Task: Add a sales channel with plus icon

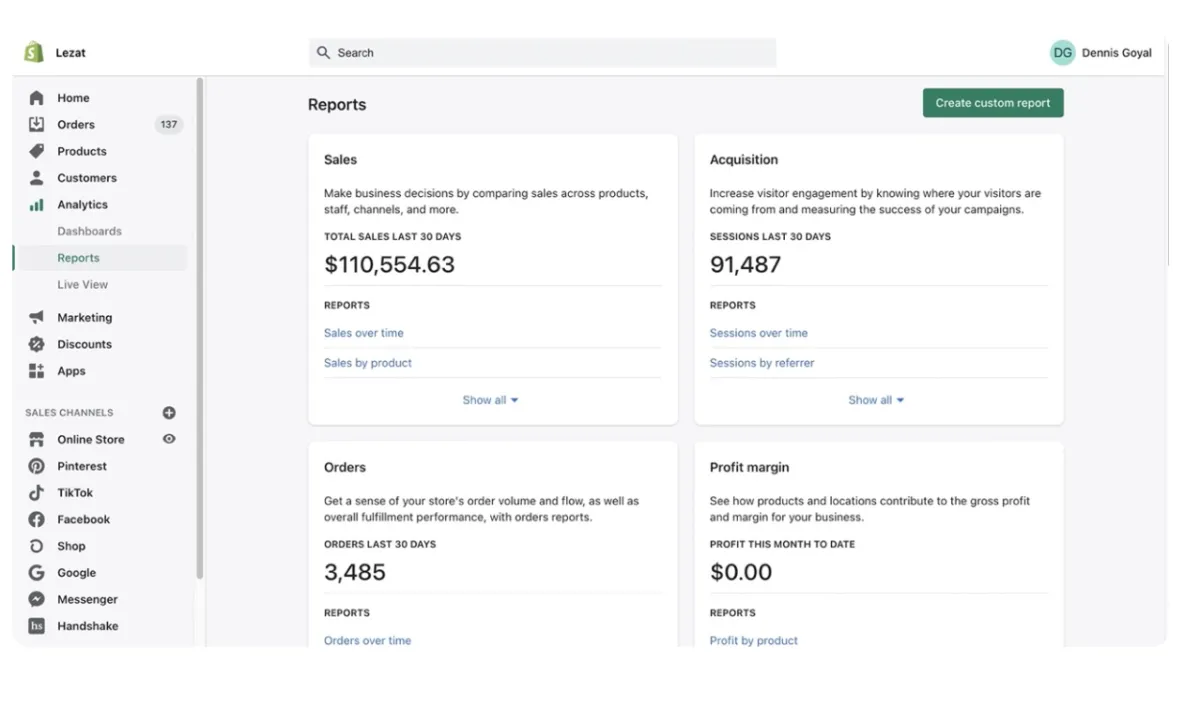Action: pyautogui.click(x=169, y=412)
